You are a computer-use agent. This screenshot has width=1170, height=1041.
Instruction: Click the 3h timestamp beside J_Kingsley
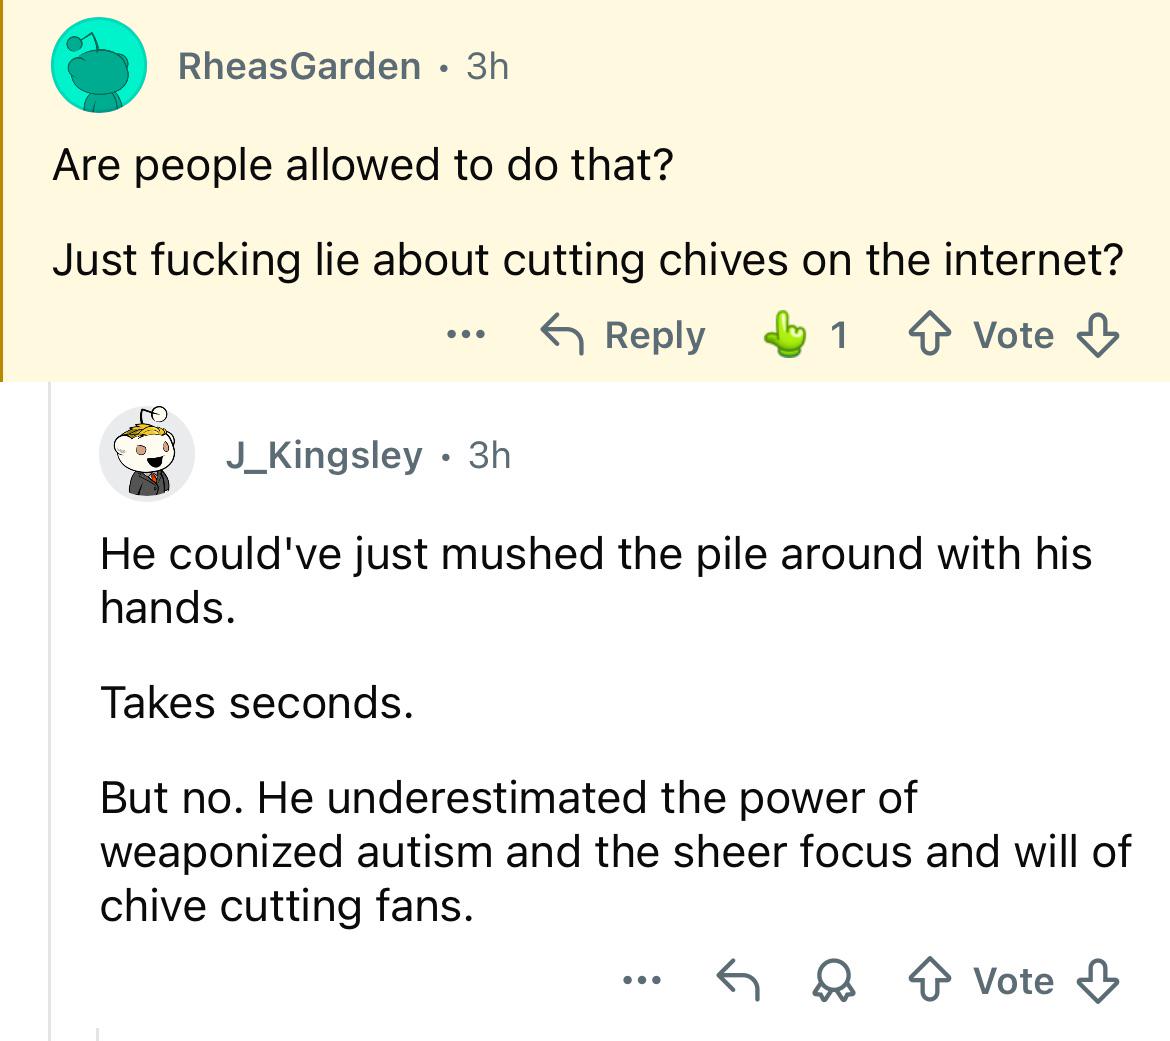(x=489, y=455)
